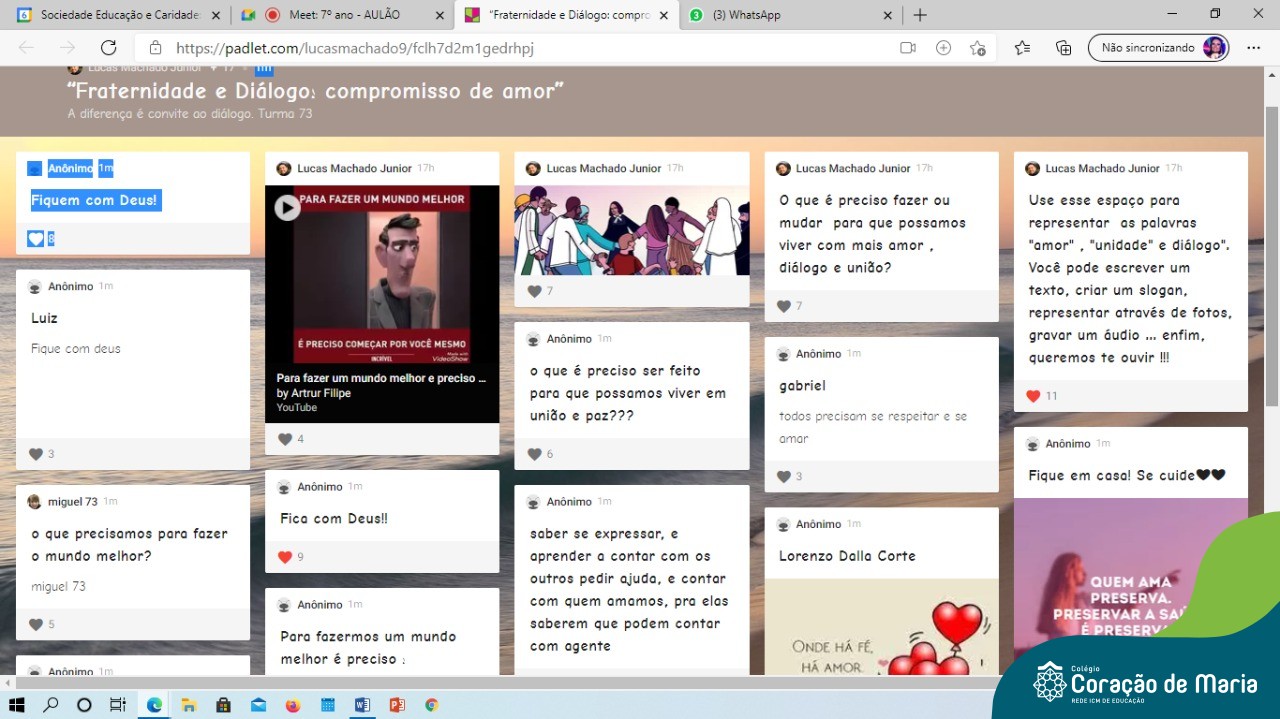Click the camera icon in address bar
The image size is (1280, 719).
point(908,48)
